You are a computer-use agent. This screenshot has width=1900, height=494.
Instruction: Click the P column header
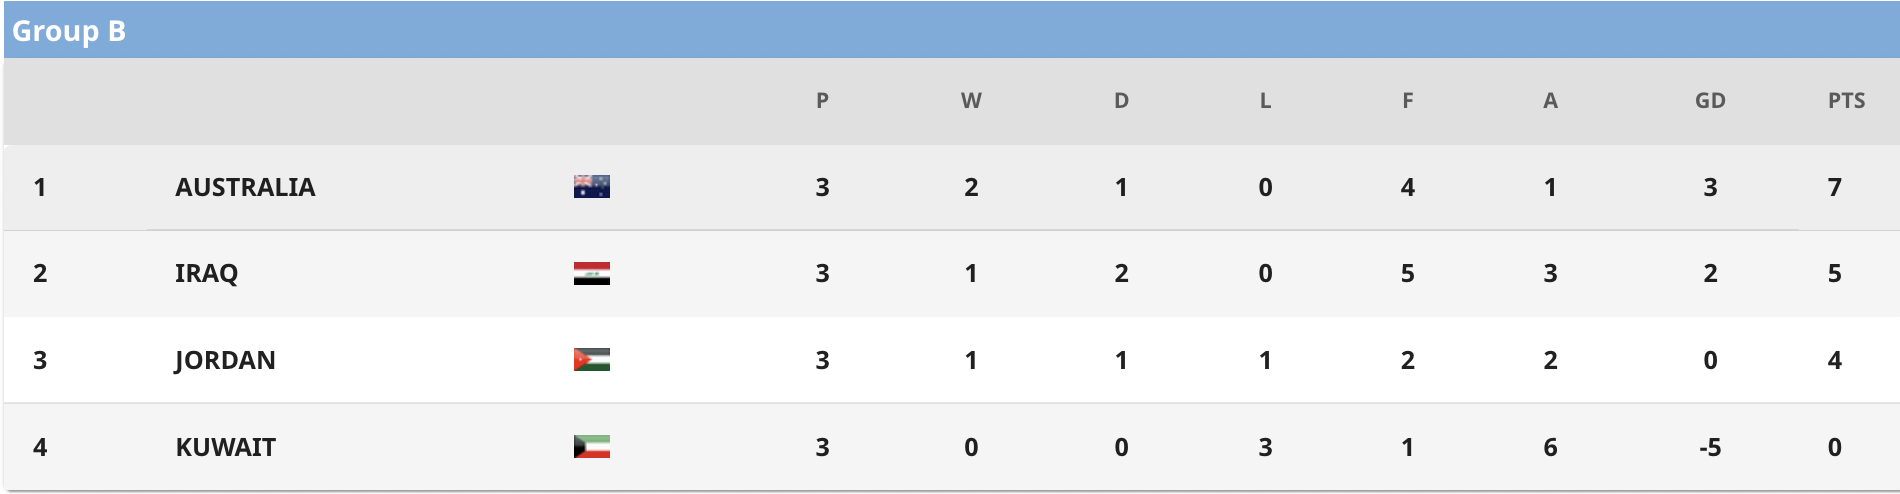coord(822,101)
